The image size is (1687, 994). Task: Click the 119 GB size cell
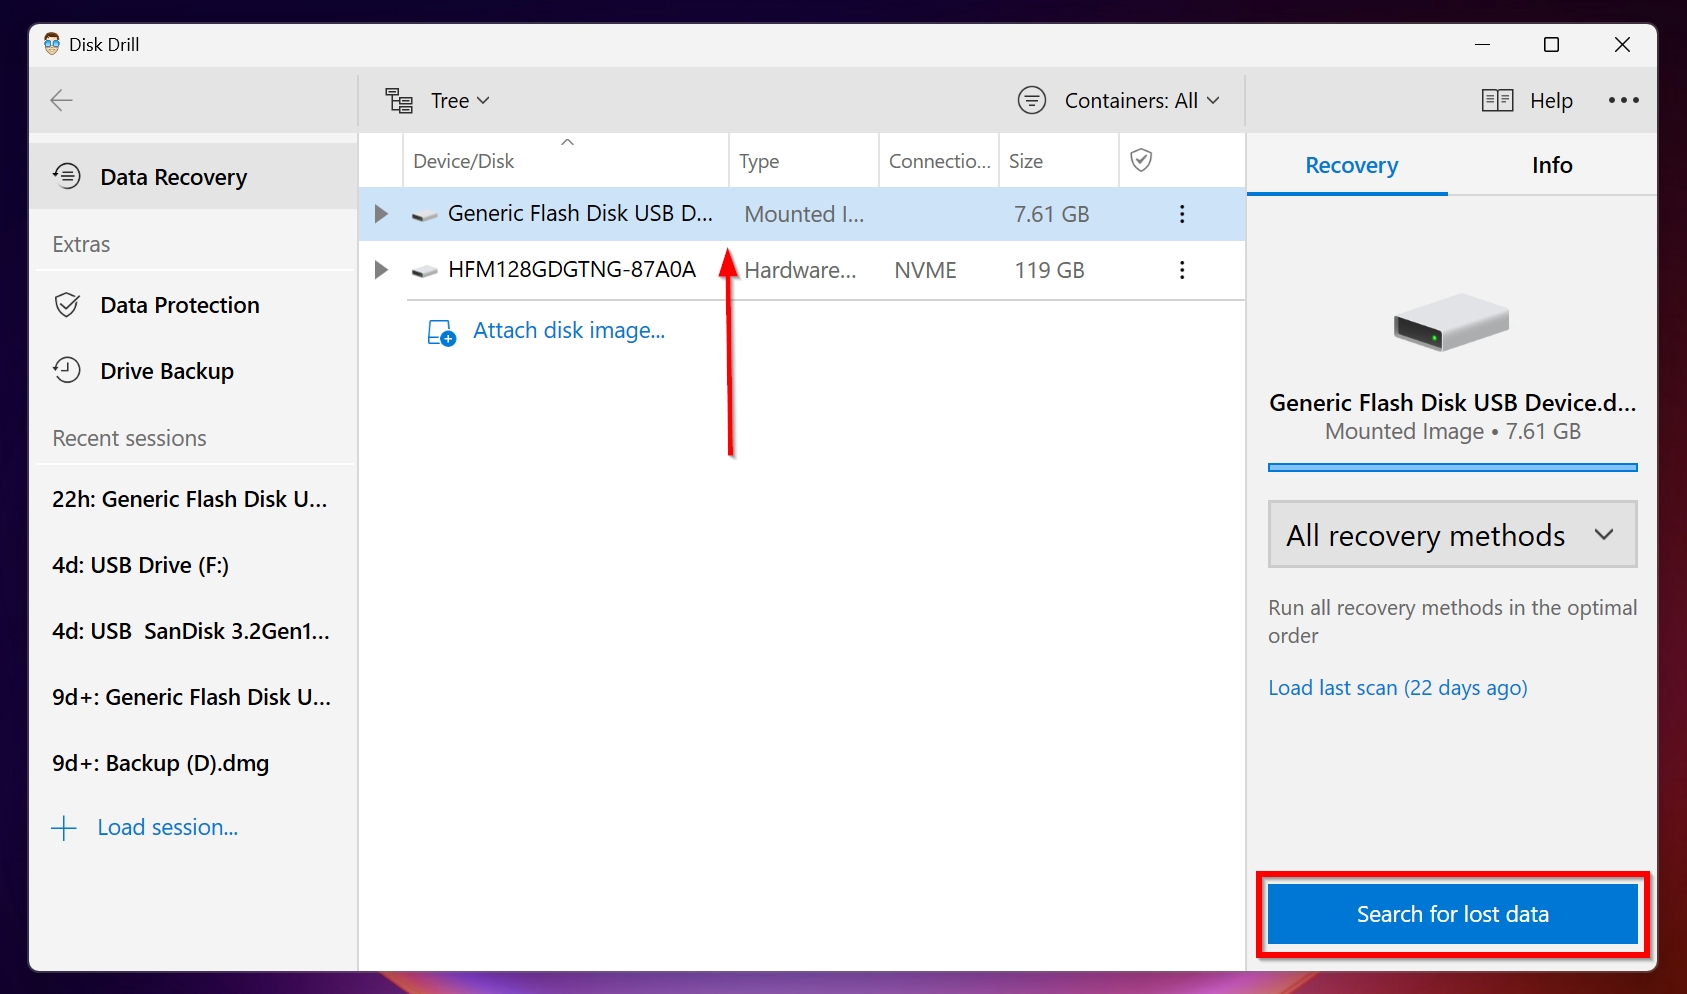[x=1049, y=270]
